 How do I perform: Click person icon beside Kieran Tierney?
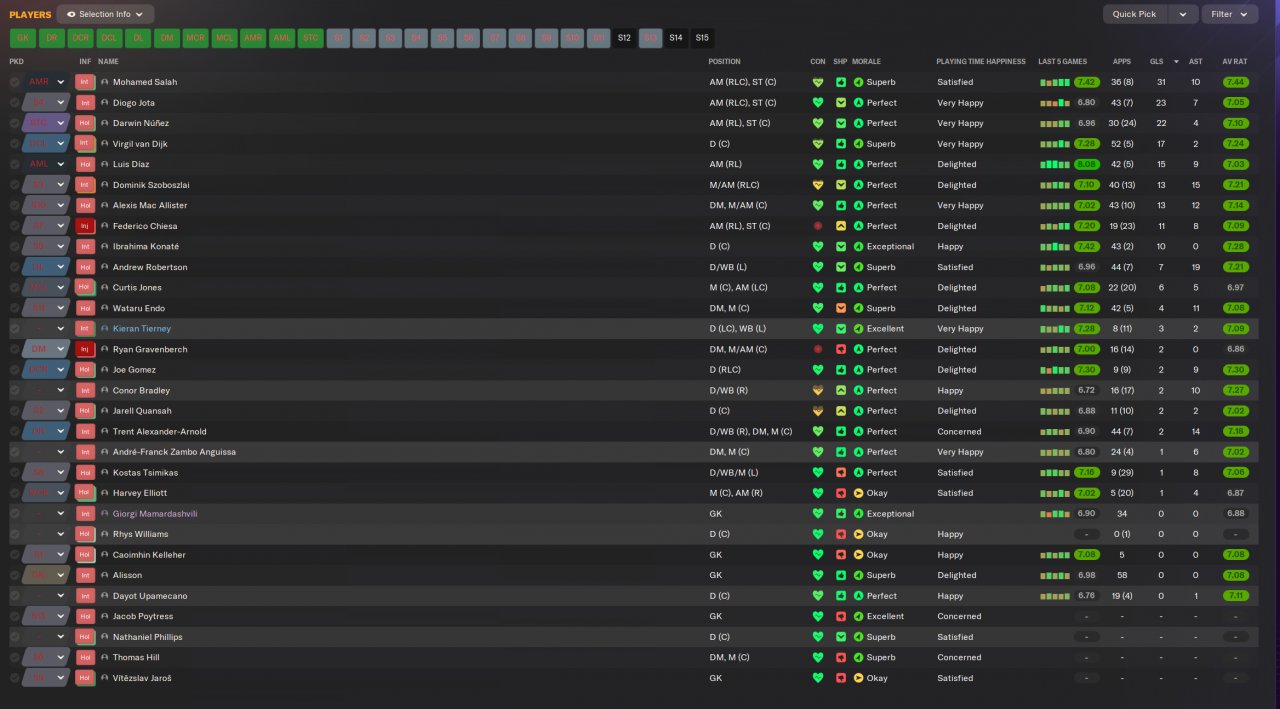point(105,329)
